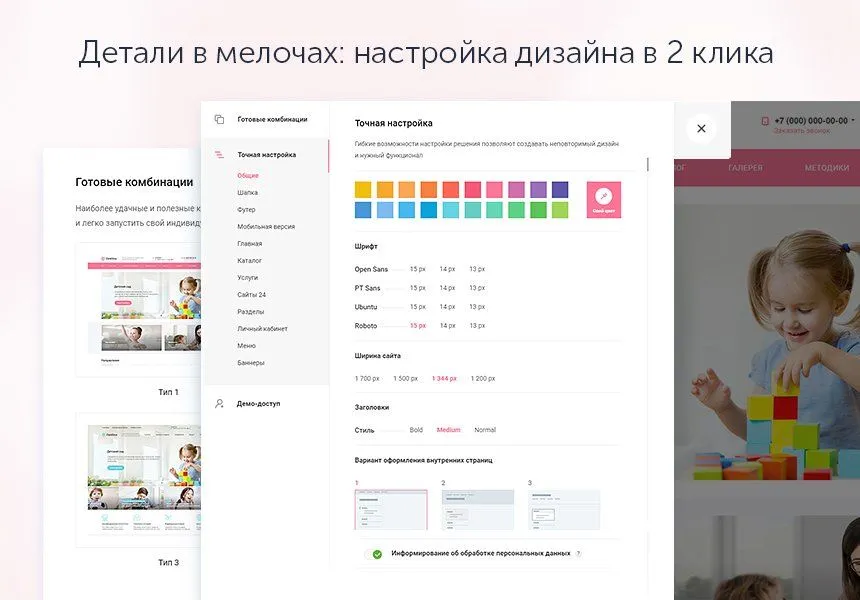Click the Готовые комбинации copy icon
This screenshot has width=860, height=600.
coord(219,119)
